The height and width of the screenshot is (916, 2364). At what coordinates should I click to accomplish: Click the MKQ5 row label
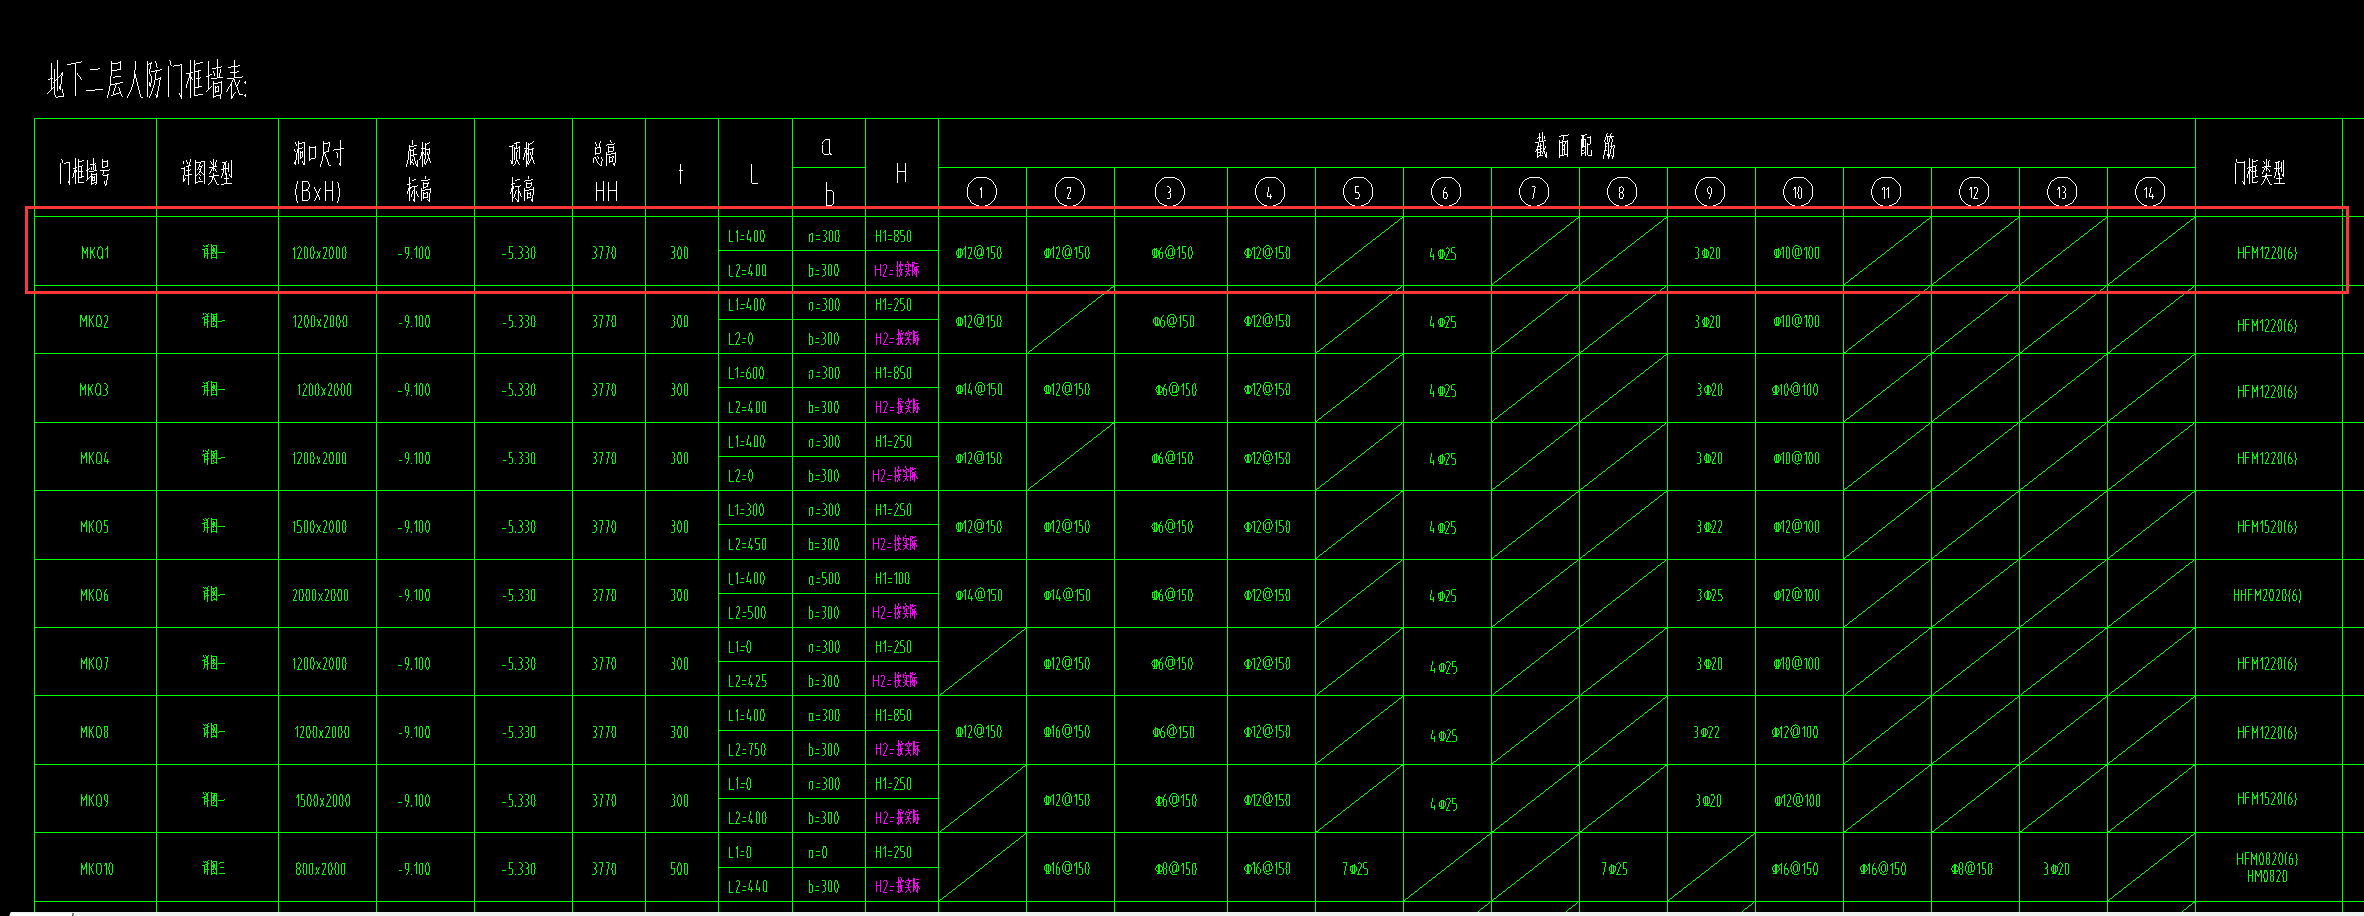click(94, 527)
